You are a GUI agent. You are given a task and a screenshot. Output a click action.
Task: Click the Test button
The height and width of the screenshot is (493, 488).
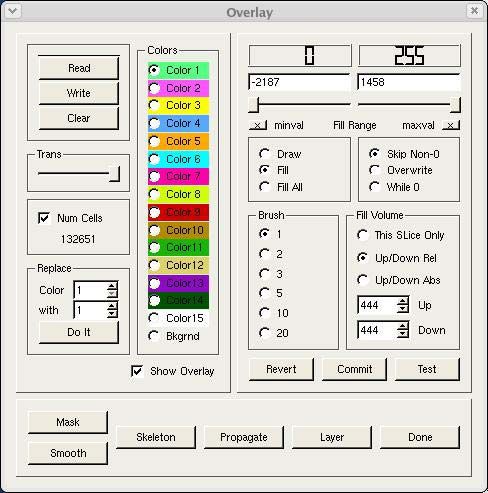427,369
